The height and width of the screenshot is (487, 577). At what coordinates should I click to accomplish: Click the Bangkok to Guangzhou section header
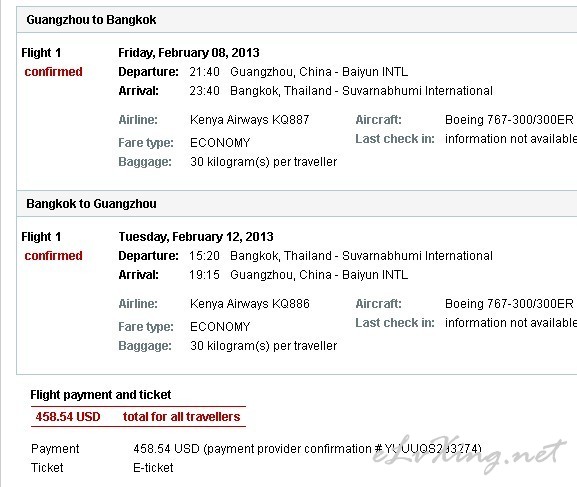point(91,204)
